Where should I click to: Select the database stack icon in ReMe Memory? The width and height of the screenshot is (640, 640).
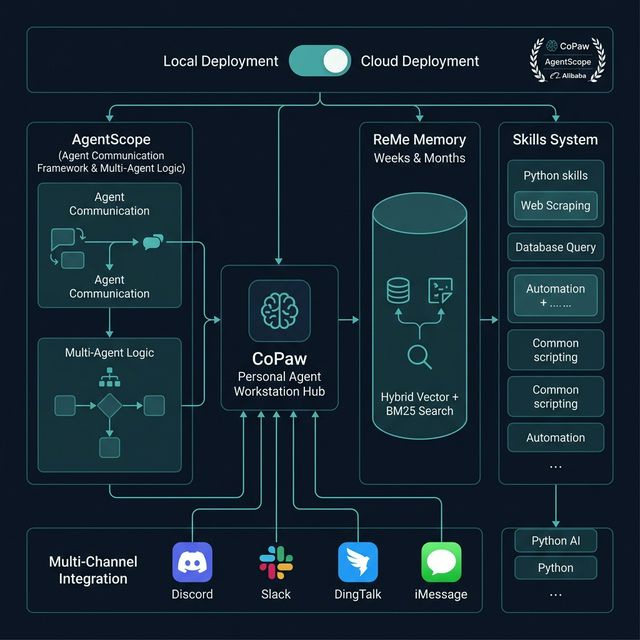coord(398,291)
